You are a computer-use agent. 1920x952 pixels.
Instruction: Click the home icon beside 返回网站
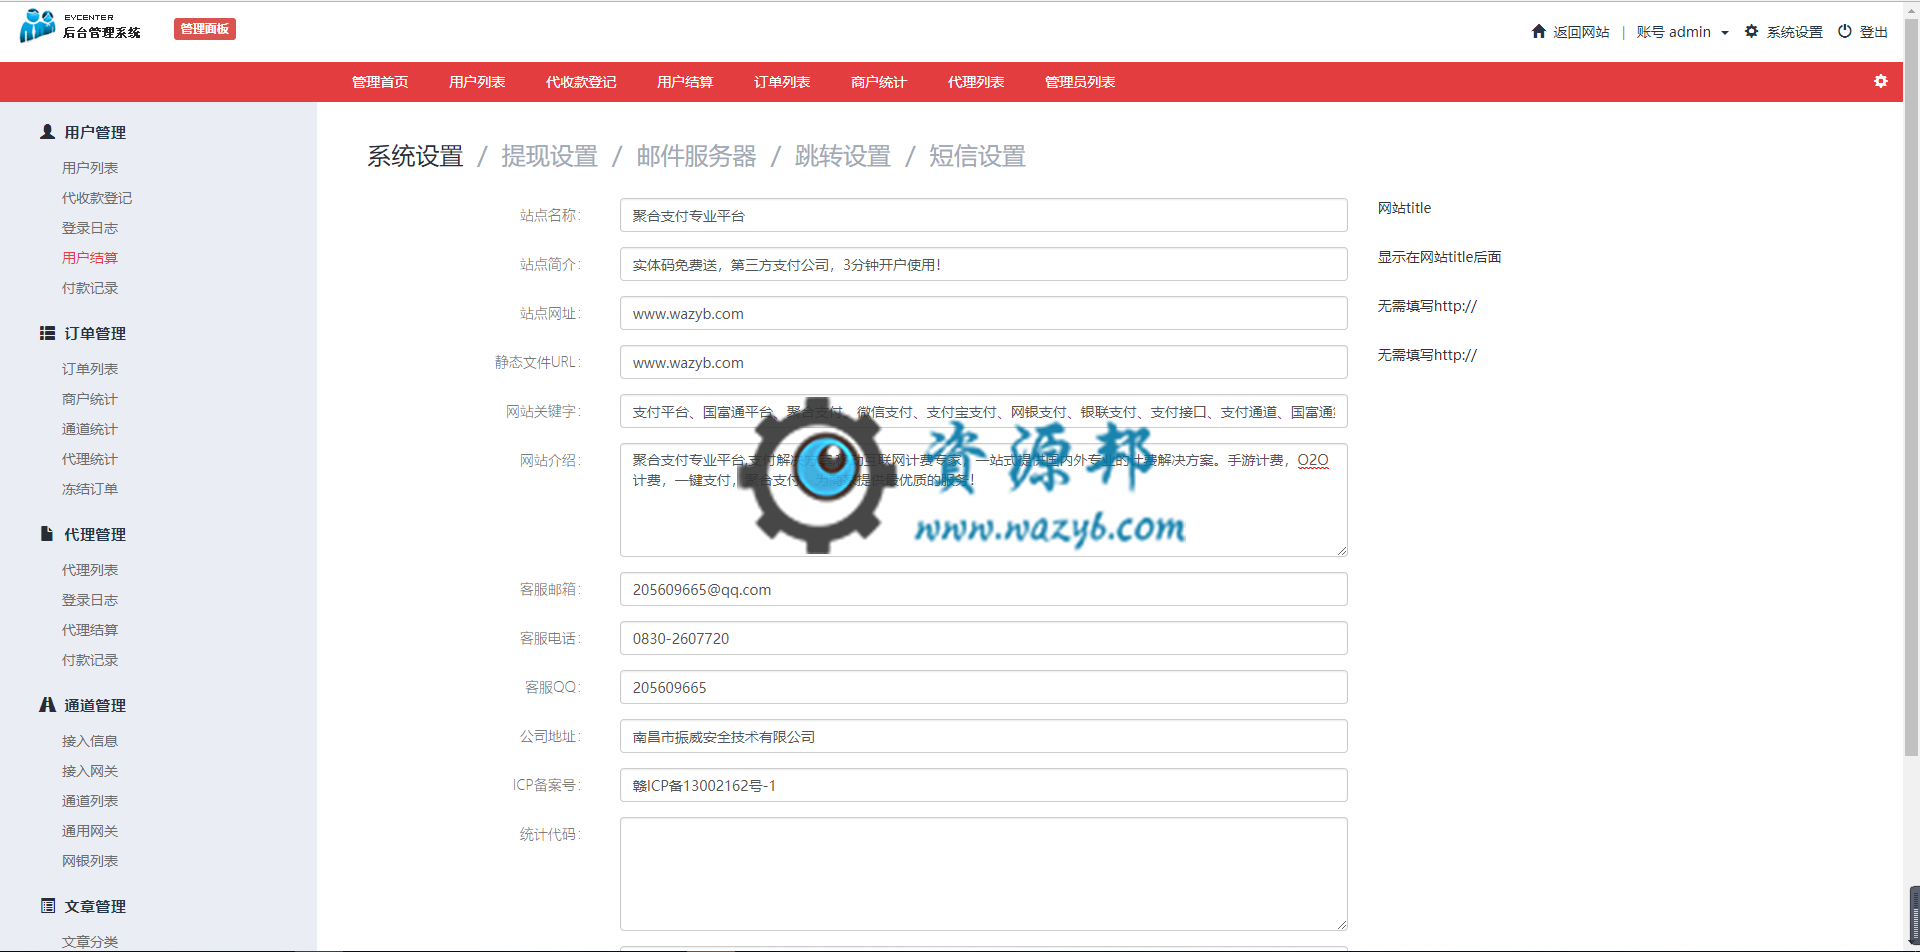[x=1539, y=32]
